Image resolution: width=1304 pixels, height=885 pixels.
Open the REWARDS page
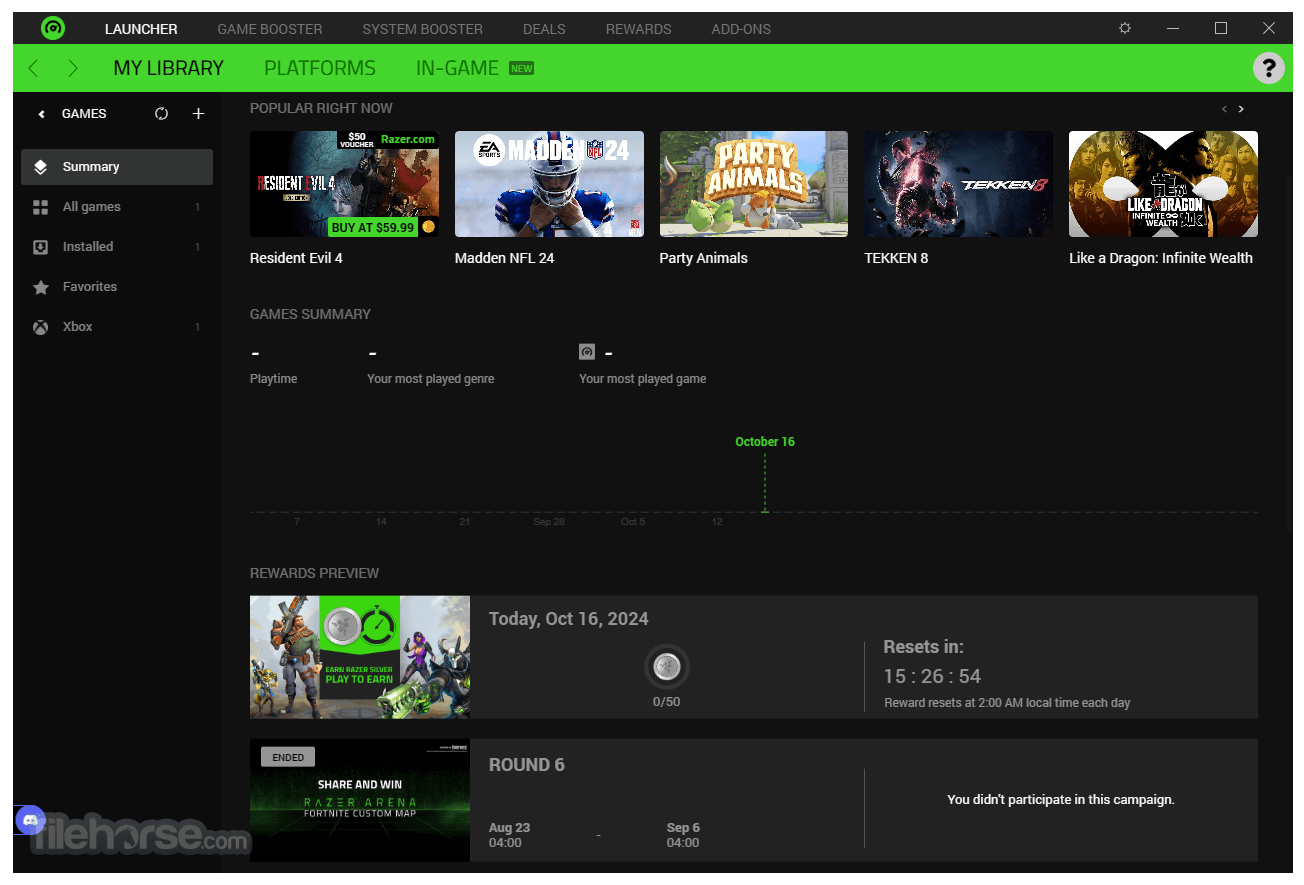[638, 28]
